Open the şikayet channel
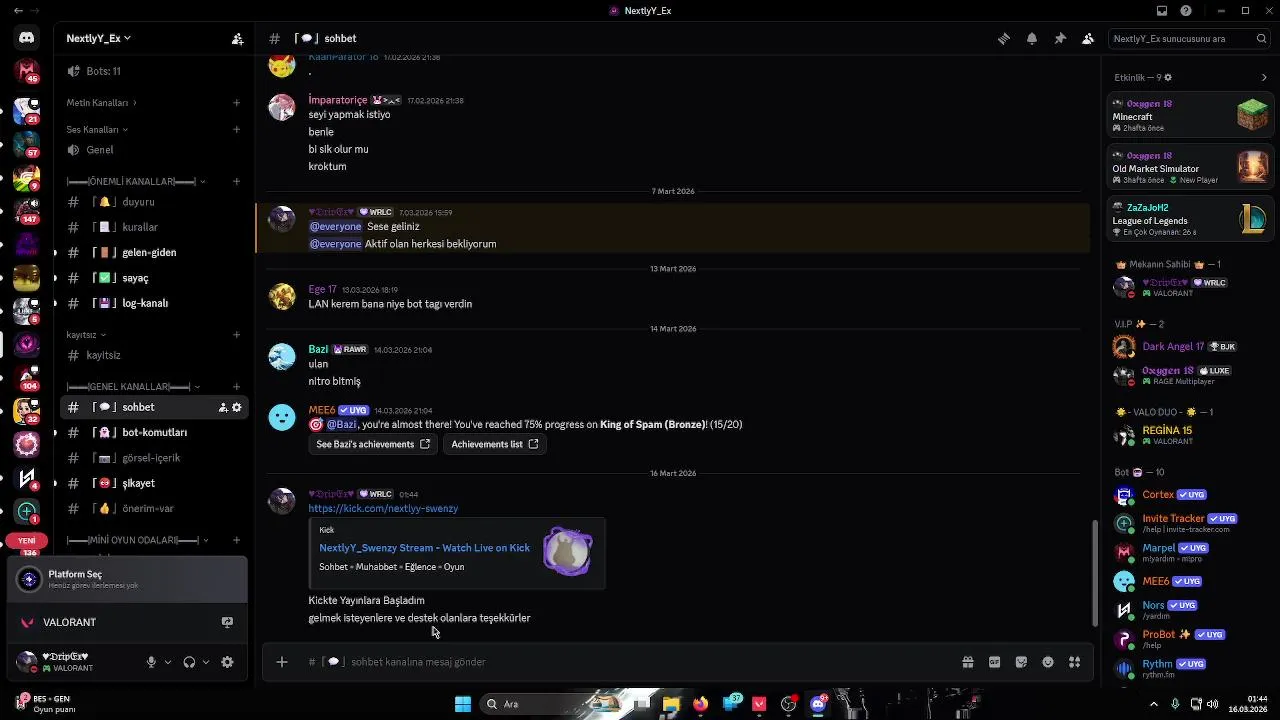 click(x=154, y=483)
